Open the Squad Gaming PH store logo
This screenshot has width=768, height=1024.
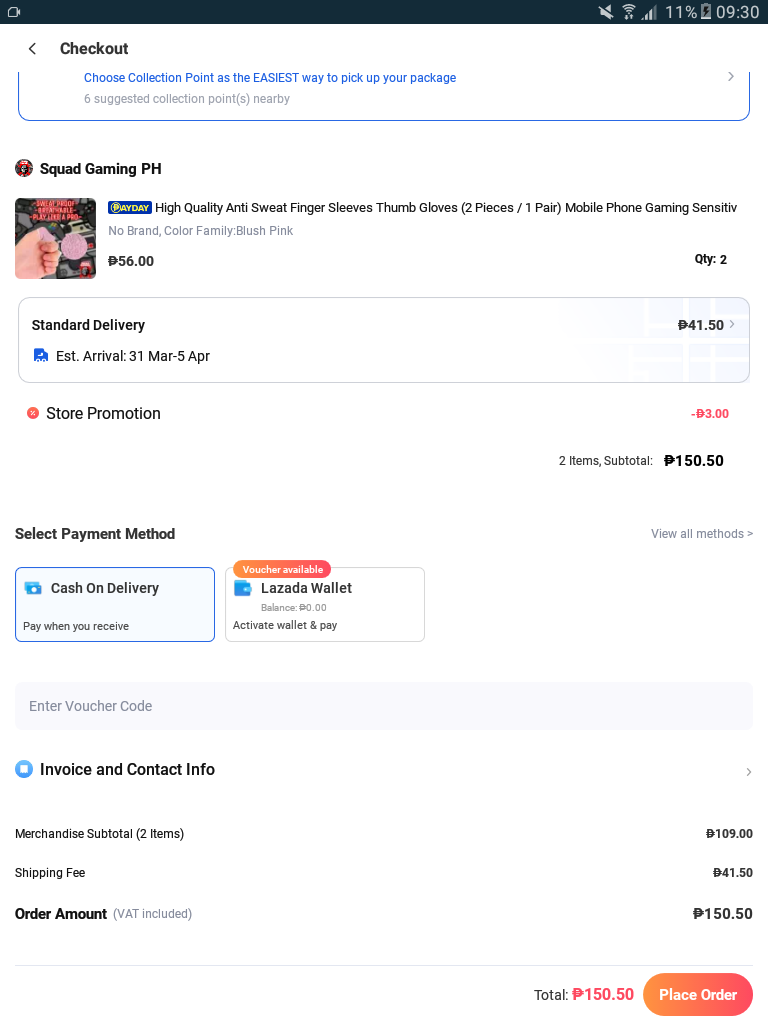click(x=24, y=168)
